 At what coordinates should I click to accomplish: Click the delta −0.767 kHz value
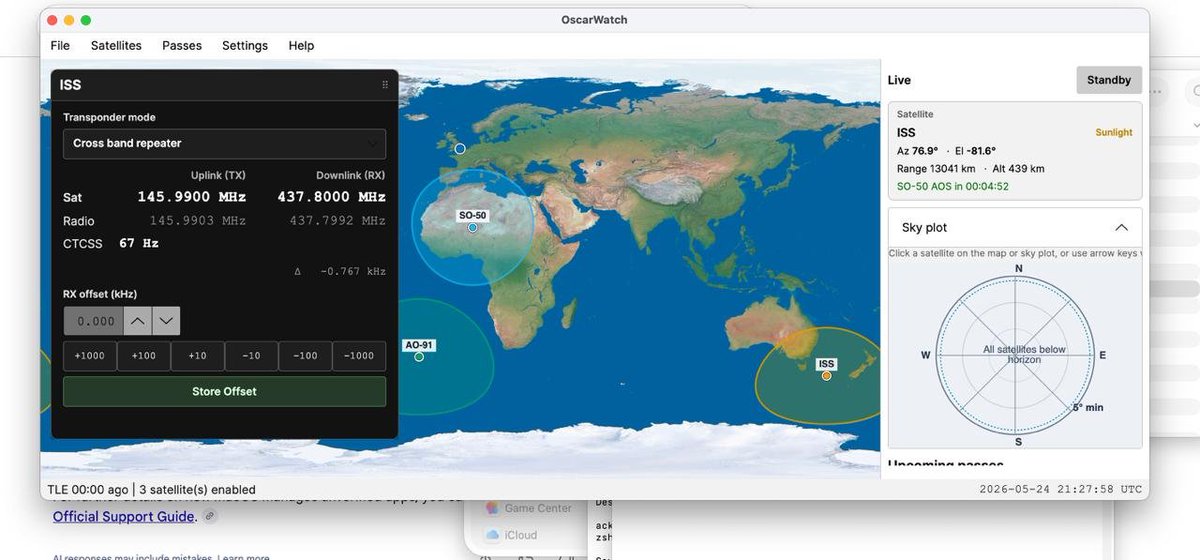(353, 271)
